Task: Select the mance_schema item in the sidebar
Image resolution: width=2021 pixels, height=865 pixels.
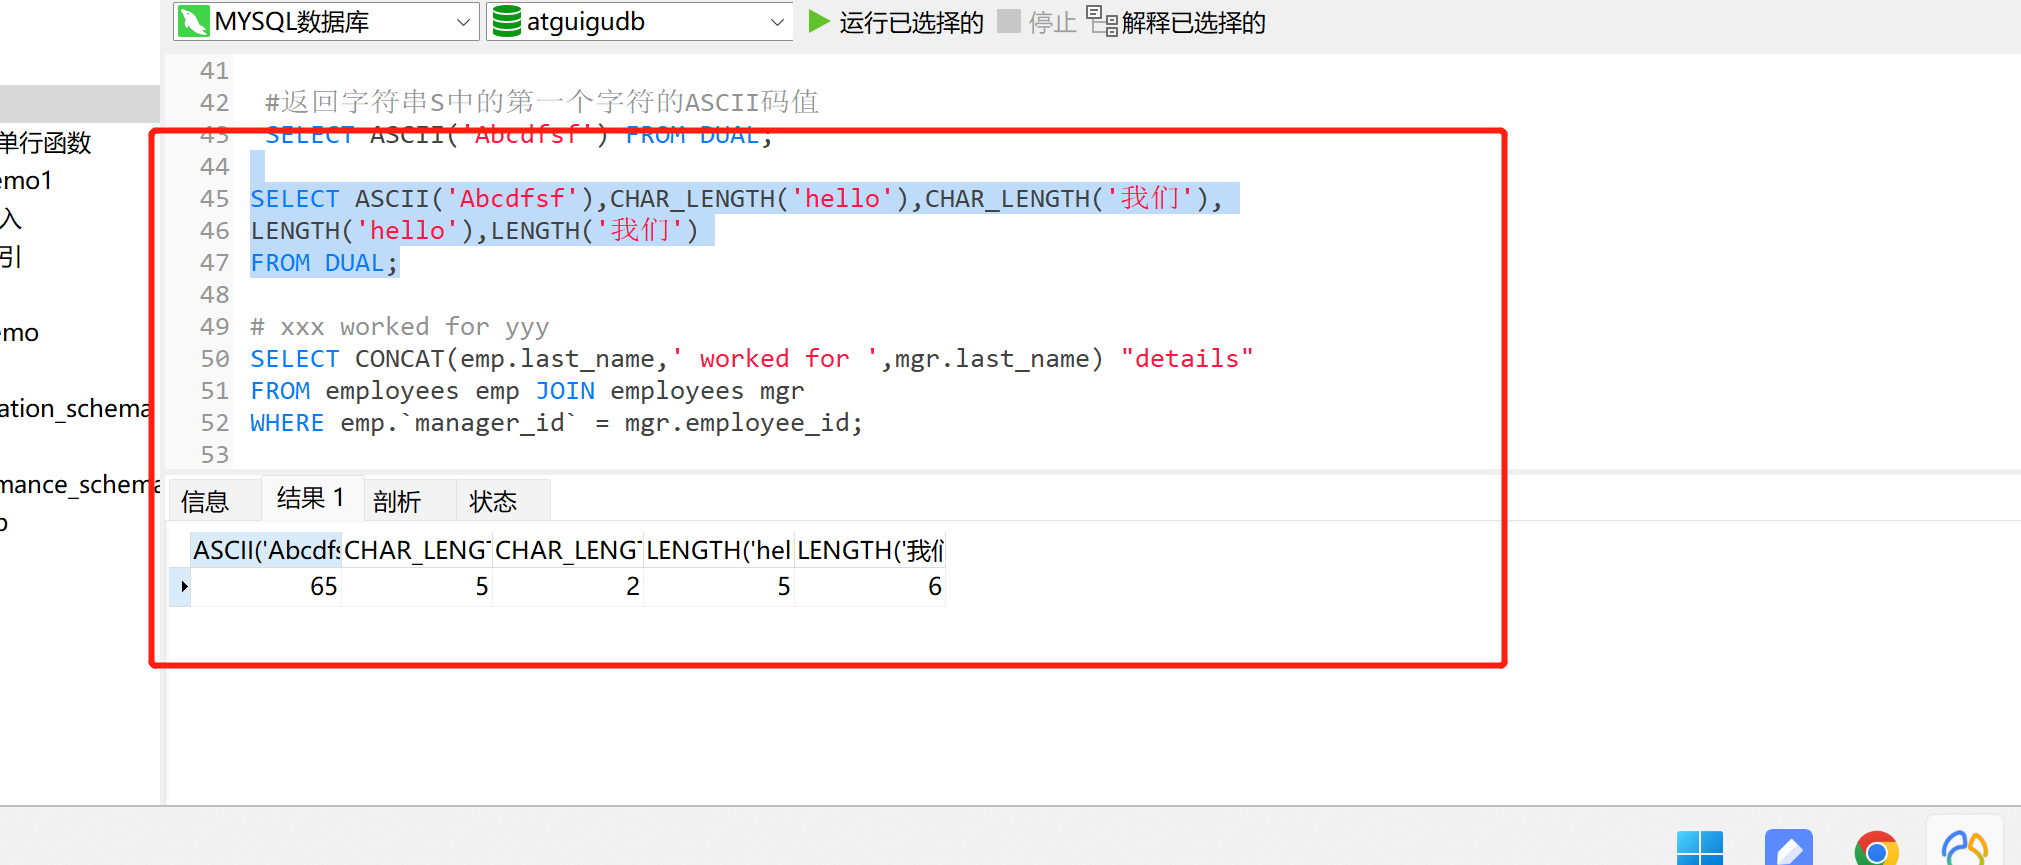Action: (x=80, y=485)
